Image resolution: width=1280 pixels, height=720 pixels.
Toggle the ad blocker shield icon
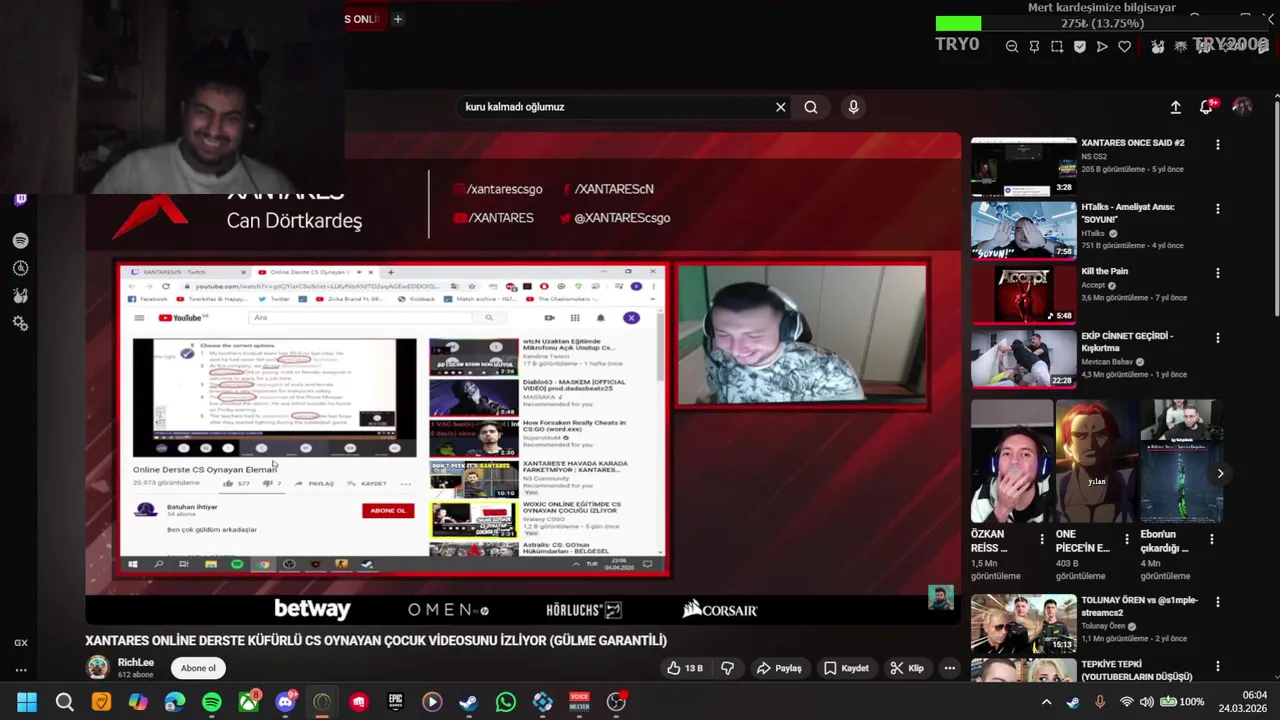(1080, 46)
